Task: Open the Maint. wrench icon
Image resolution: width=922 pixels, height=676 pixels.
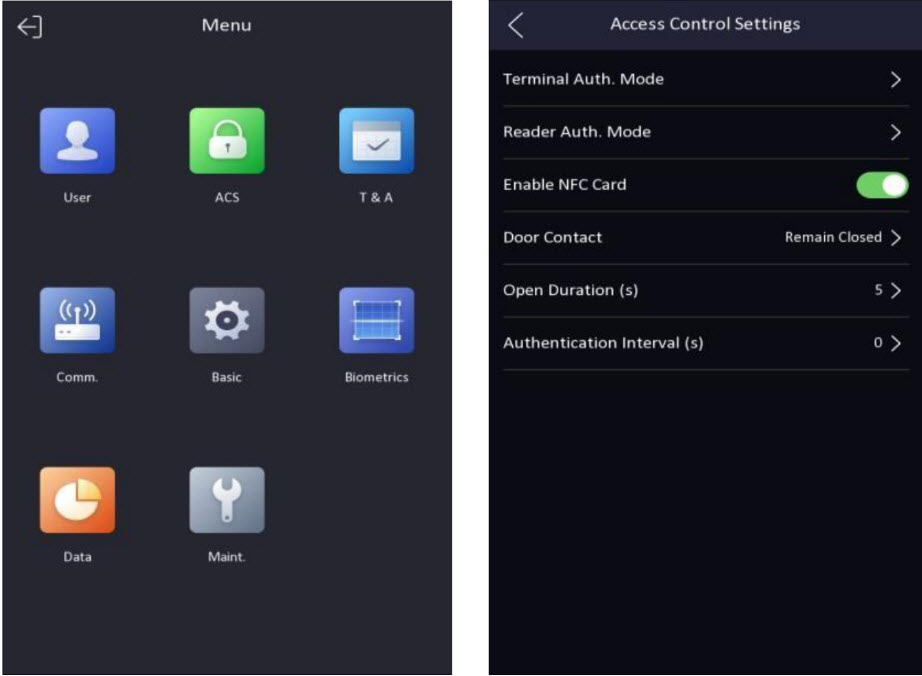Action: point(227,500)
